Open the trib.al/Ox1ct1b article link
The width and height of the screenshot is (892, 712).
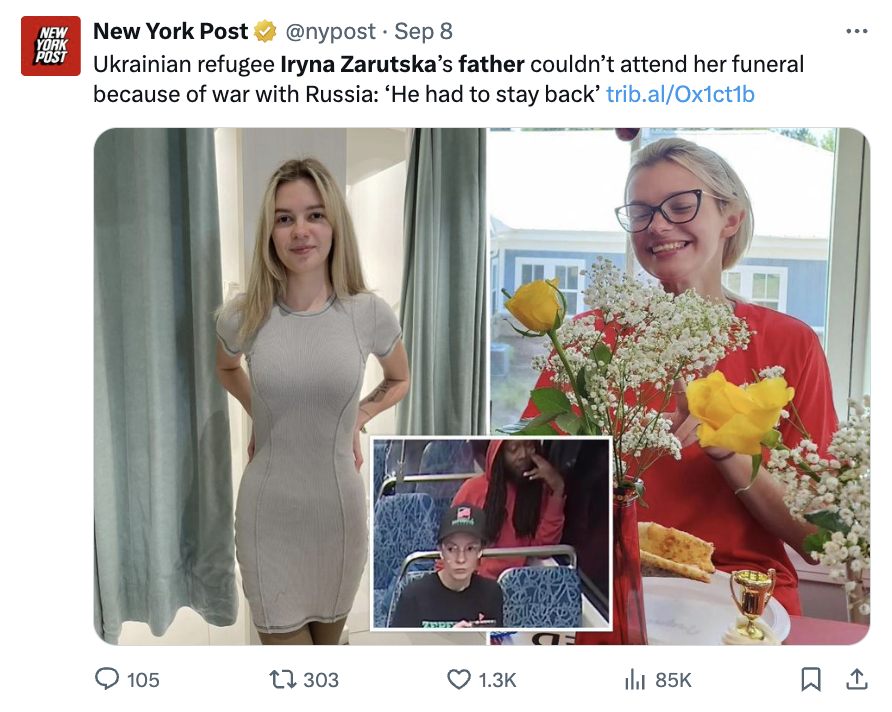(680, 94)
